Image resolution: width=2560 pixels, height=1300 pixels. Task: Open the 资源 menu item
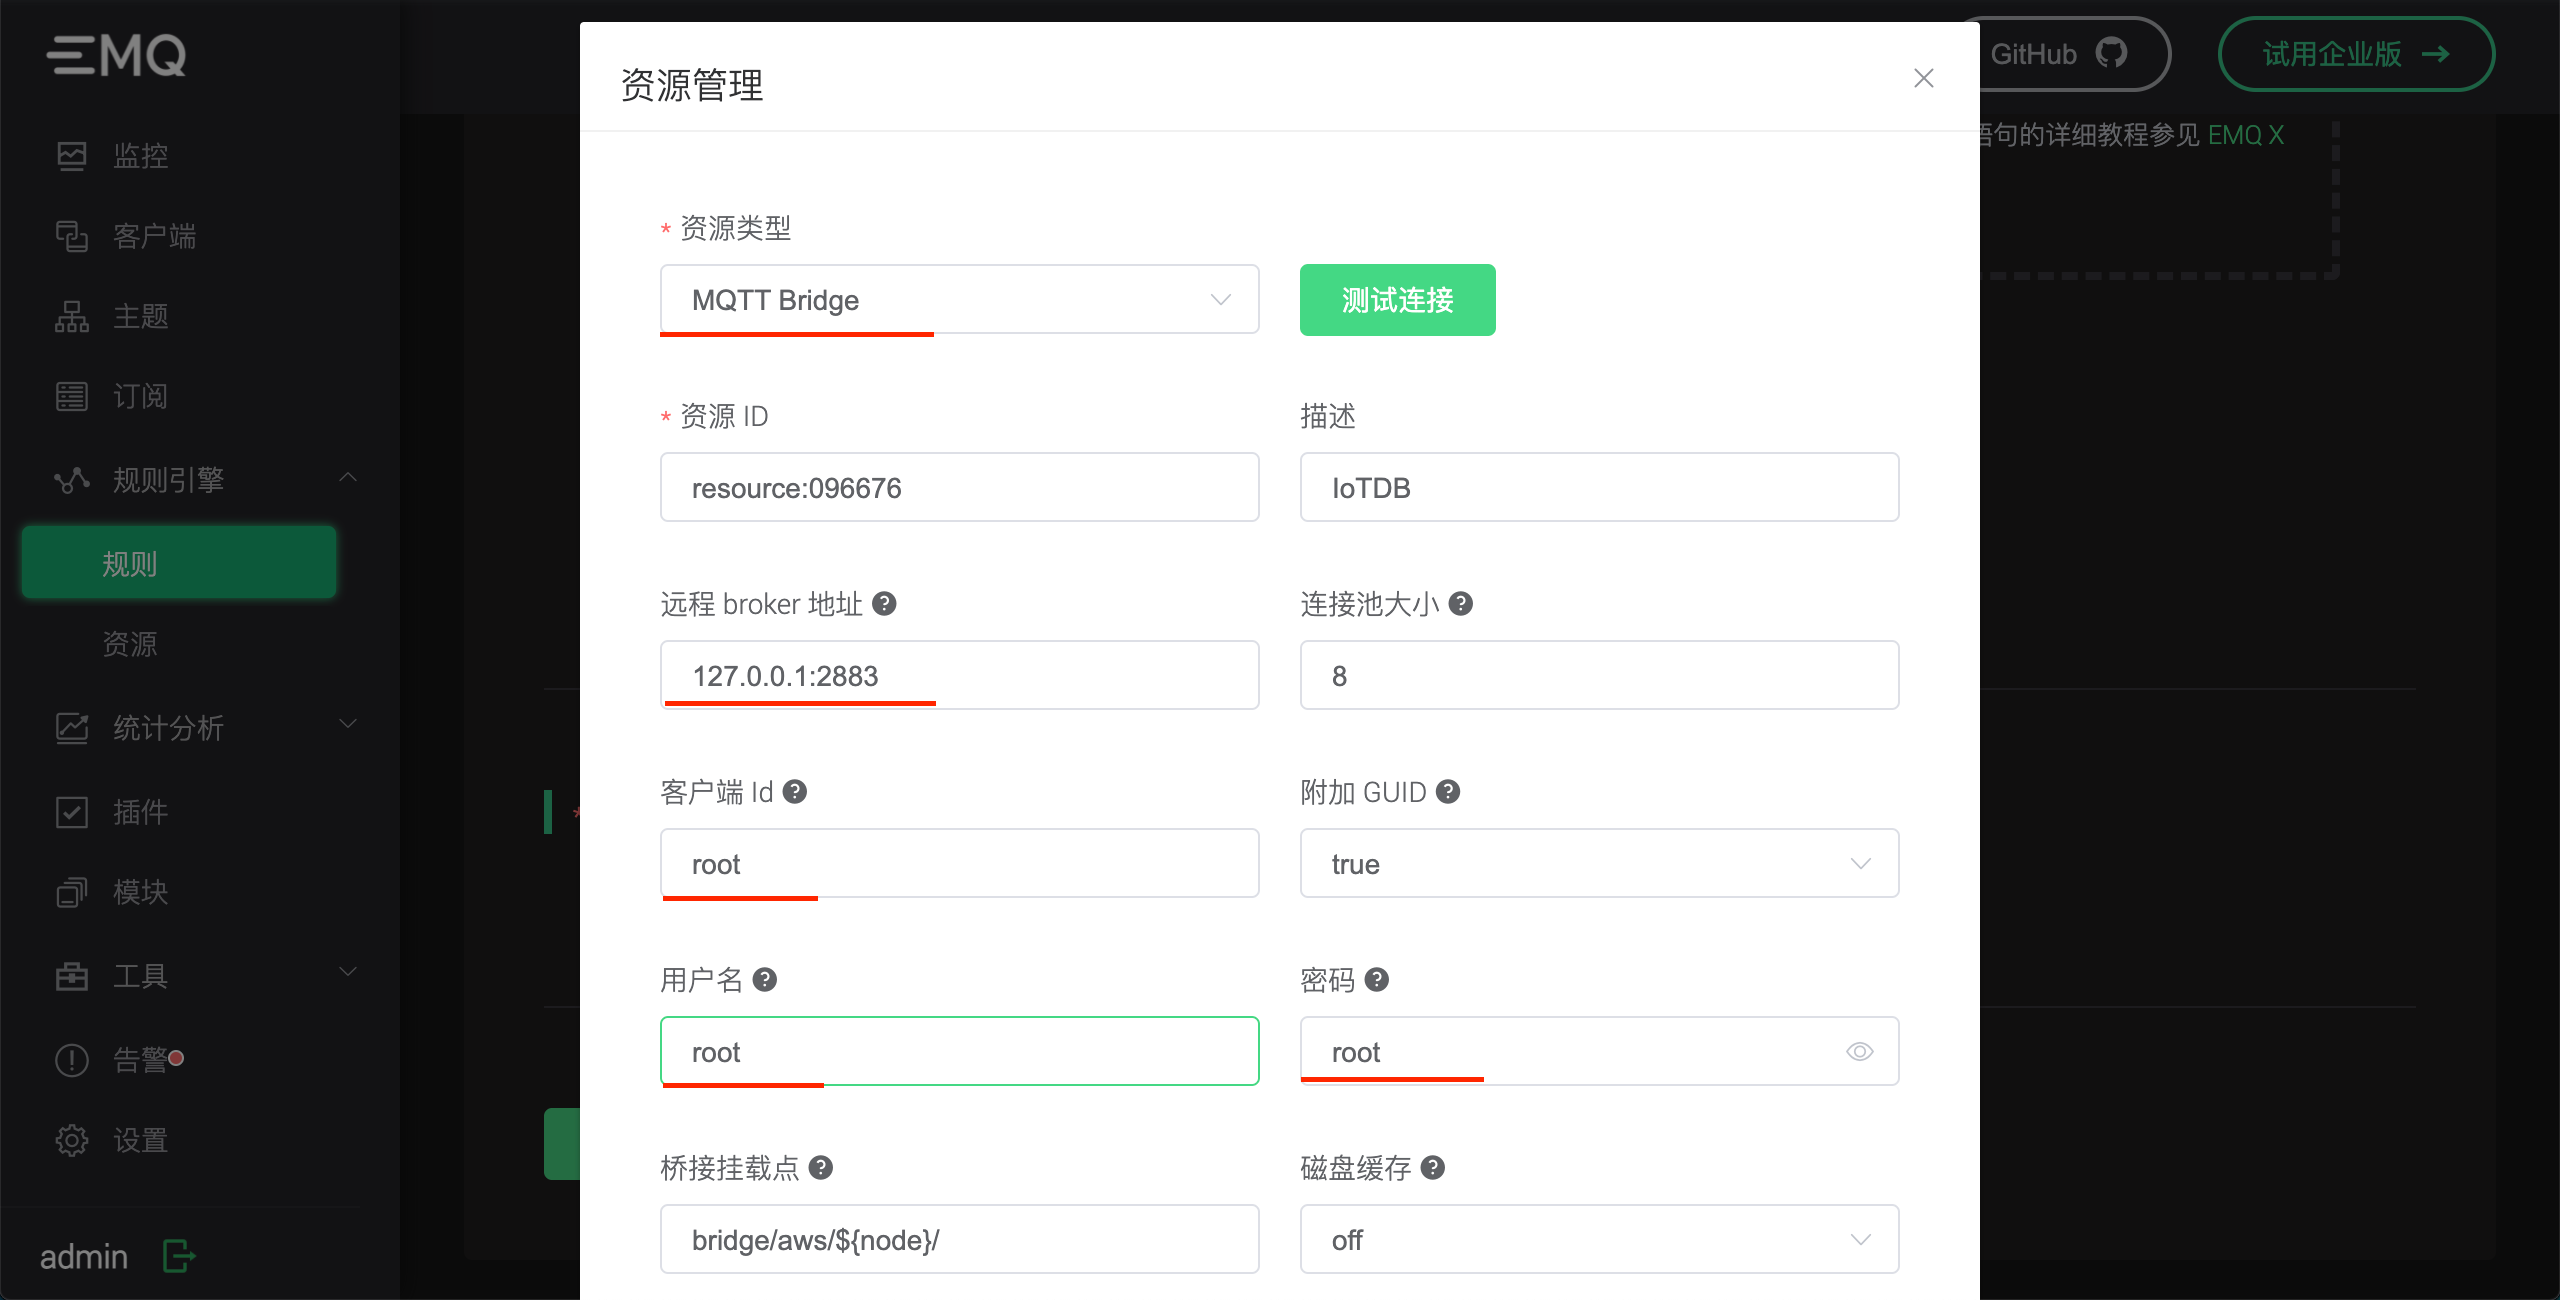point(128,644)
